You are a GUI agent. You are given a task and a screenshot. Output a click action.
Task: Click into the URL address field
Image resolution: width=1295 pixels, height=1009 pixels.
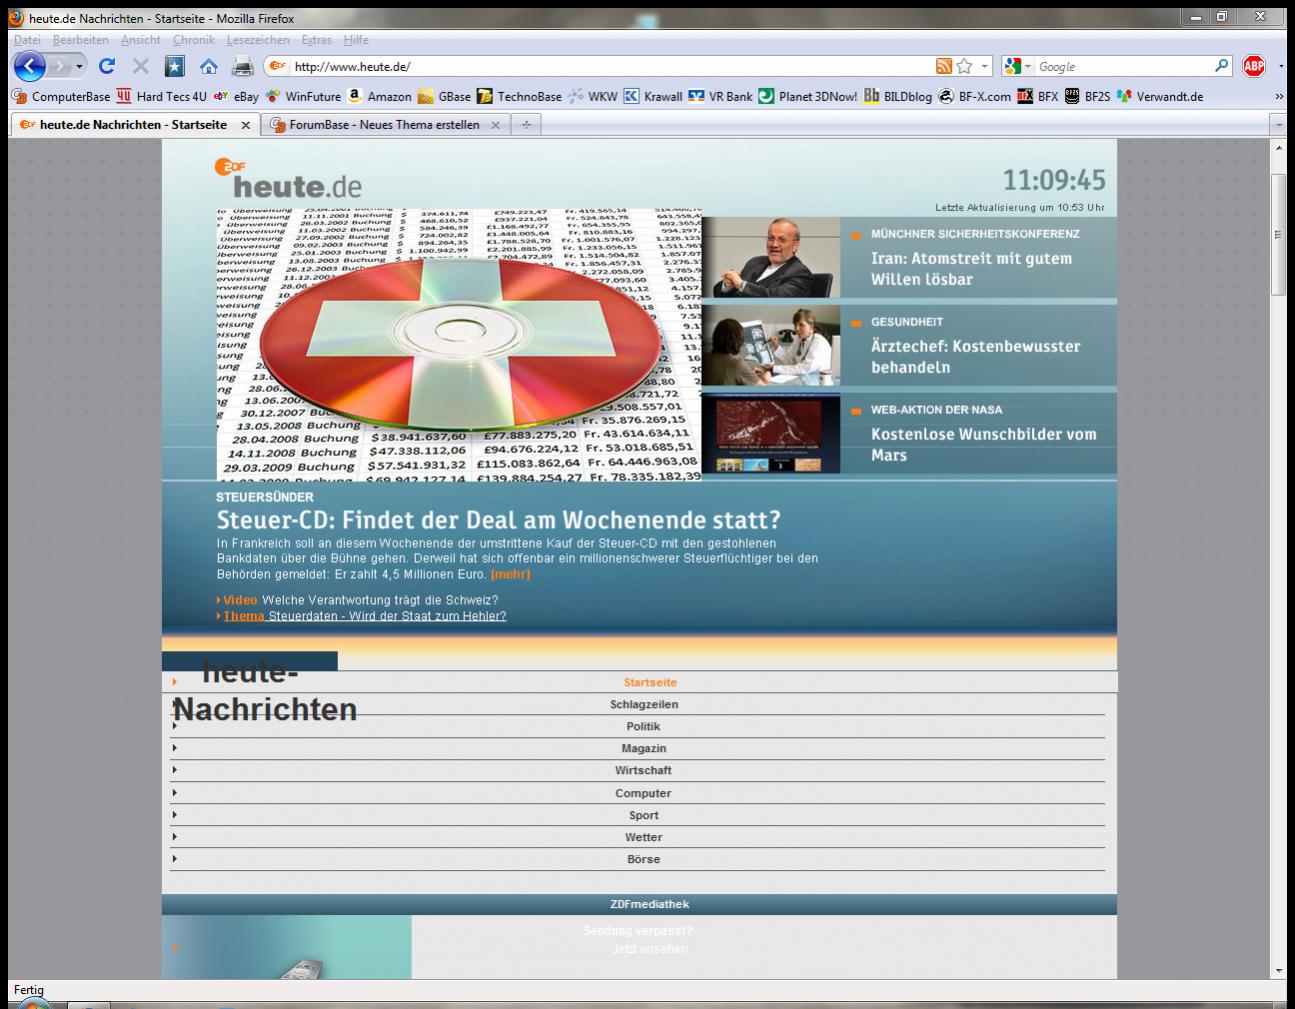pyautogui.click(x=612, y=67)
